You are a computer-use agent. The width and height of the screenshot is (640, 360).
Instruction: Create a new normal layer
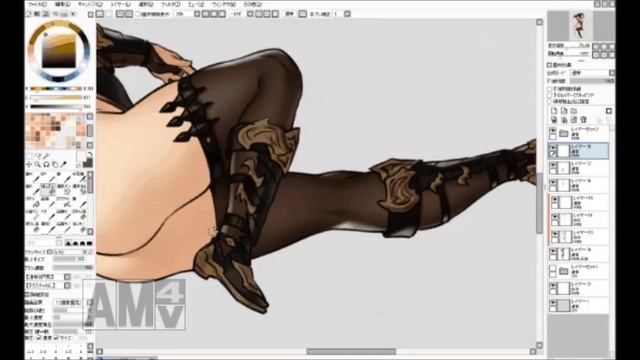(554, 111)
